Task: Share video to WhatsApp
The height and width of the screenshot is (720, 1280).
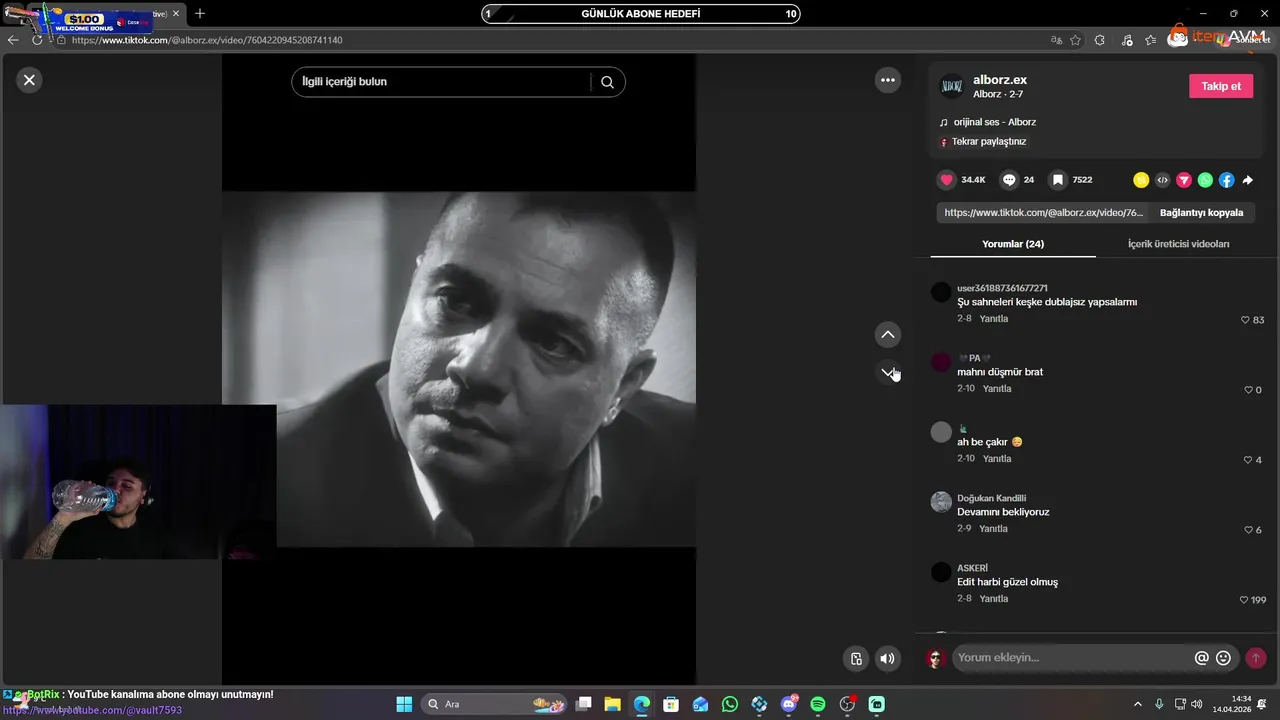Action: point(1205,180)
